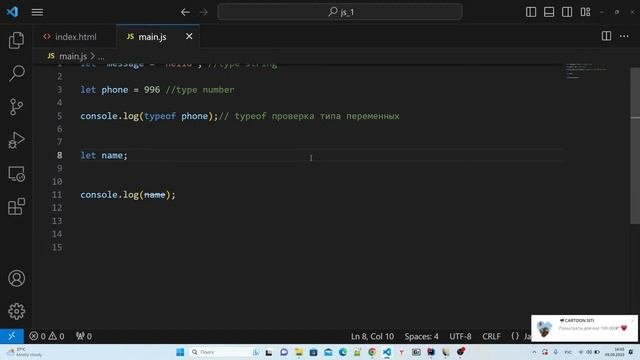
Task: Click the Russian typeof comment on line 5
Action: (x=309, y=116)
